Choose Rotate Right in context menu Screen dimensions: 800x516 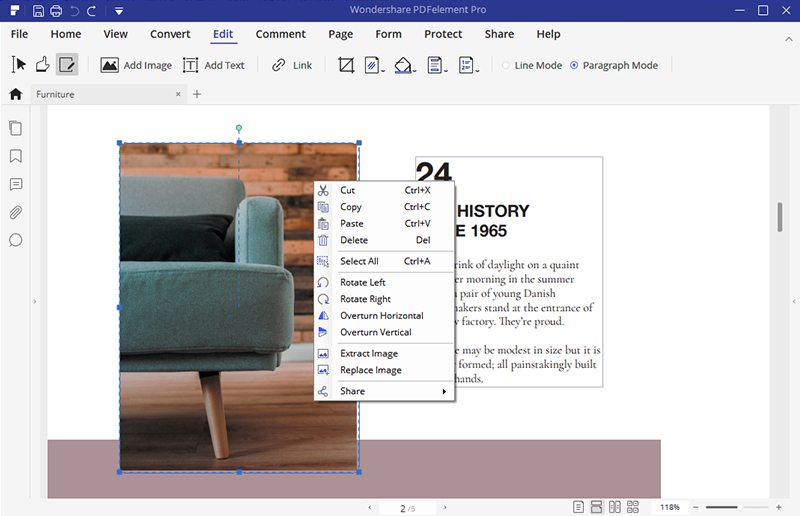[x=384, y=299]
